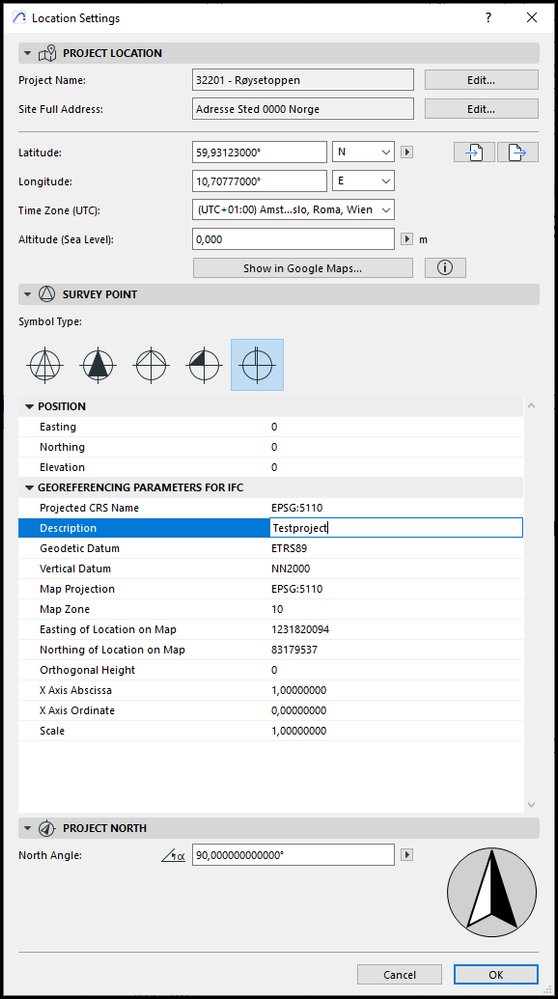Select the filled triangle survey point symbol
Screen dimensions: 558x999
click(x=97, y=365)
